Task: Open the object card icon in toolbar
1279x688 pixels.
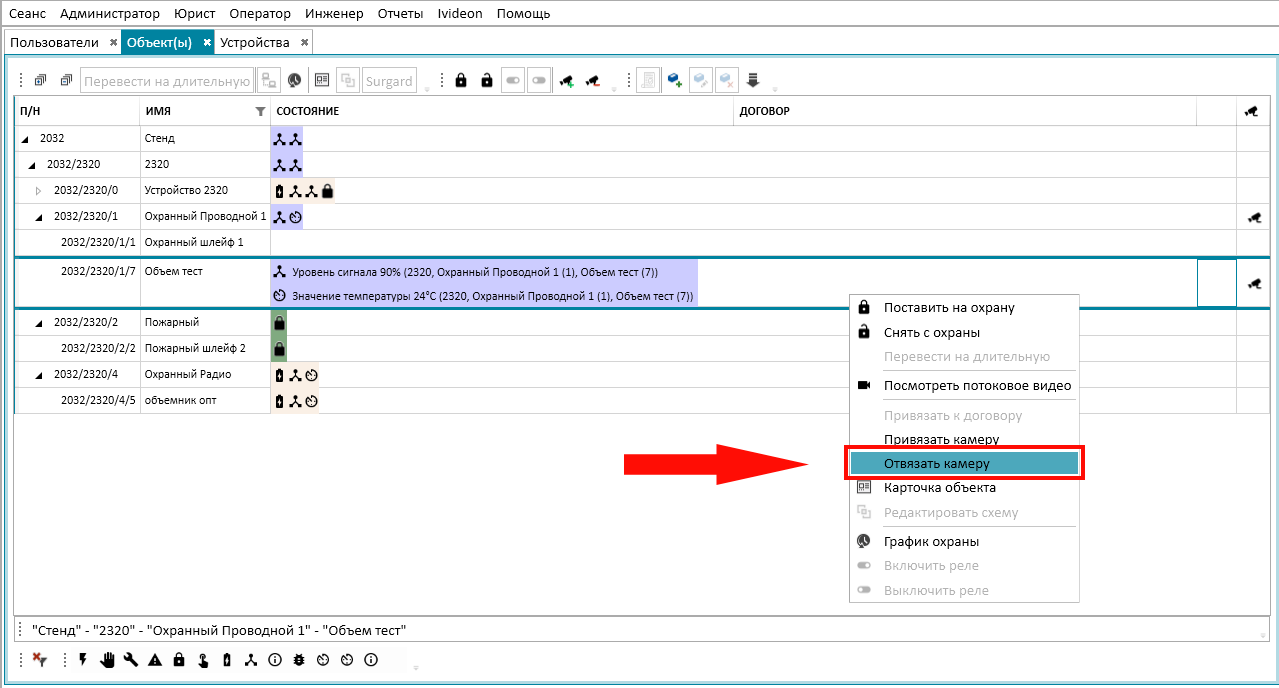Action: 322,81
